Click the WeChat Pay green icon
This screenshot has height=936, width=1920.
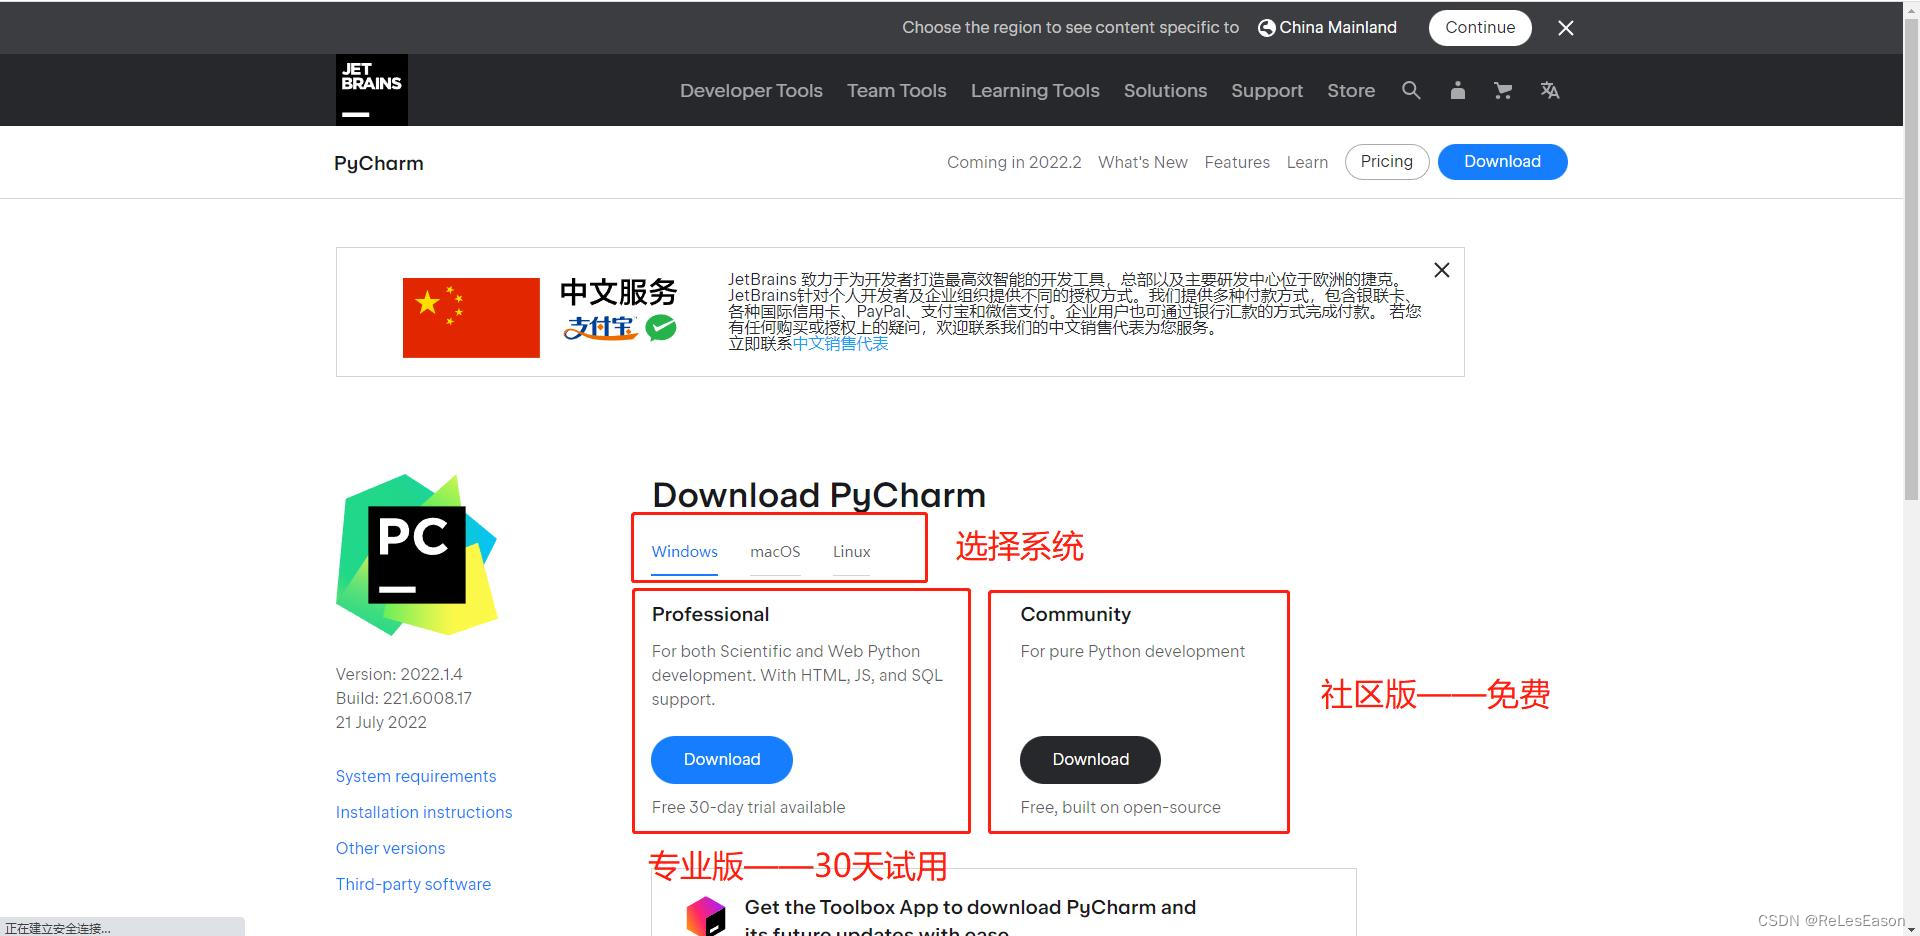tap(661, 327)
